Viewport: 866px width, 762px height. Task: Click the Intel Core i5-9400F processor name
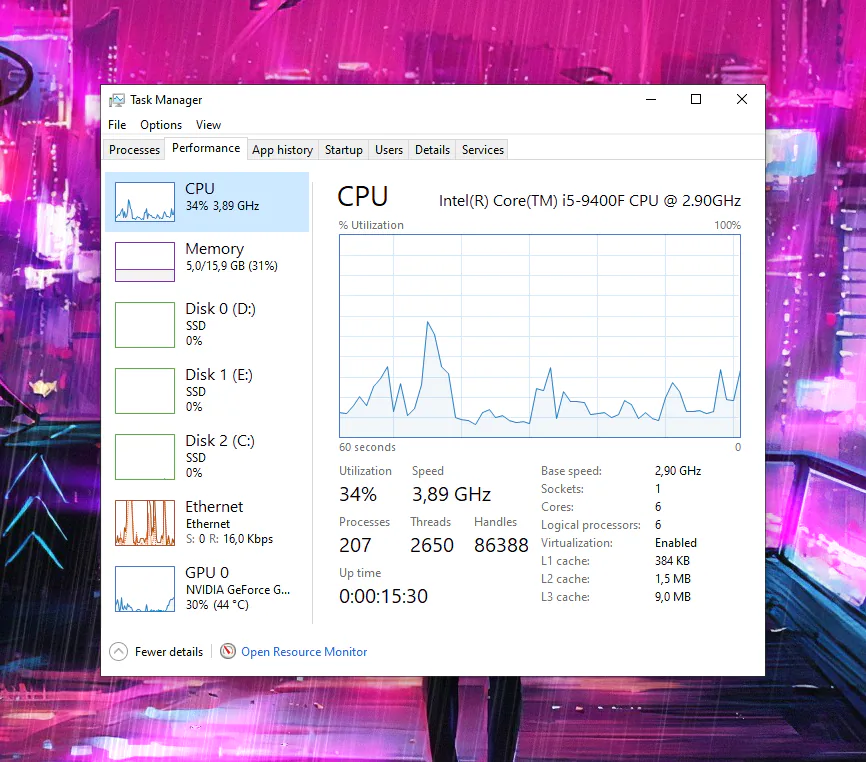[x=589, y=200]
